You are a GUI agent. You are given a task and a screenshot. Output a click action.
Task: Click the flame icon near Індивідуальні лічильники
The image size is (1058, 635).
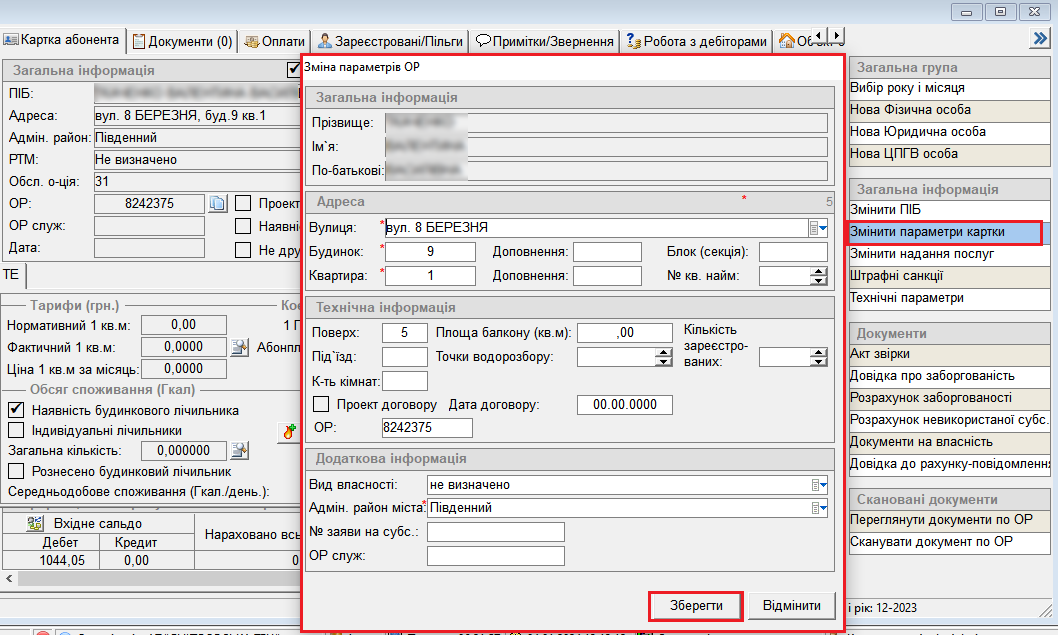[x=290, y=431]
